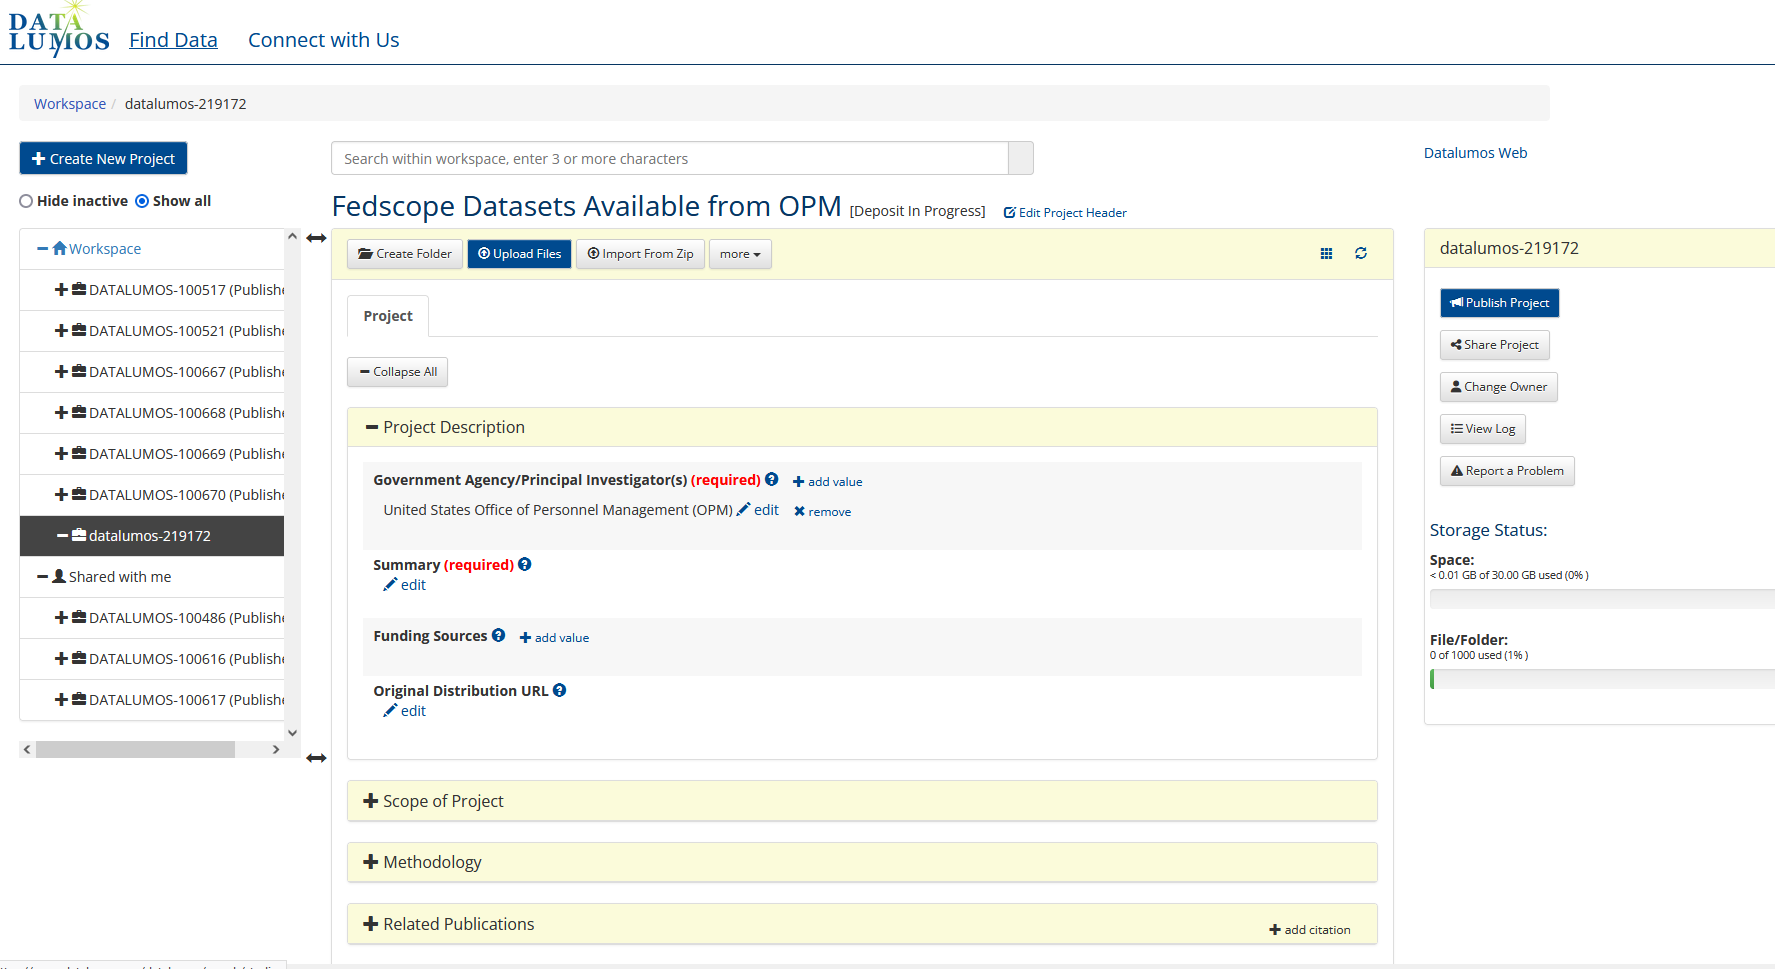Image resolution: width=1775 pixels, height=969 pixels.
Task: Click the refresh icon in toolbar
Action: pos(1360,254)
